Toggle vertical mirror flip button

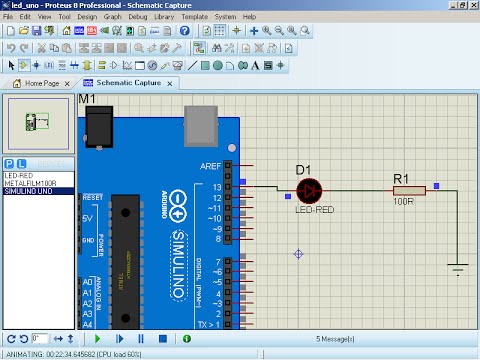(70, 339)
